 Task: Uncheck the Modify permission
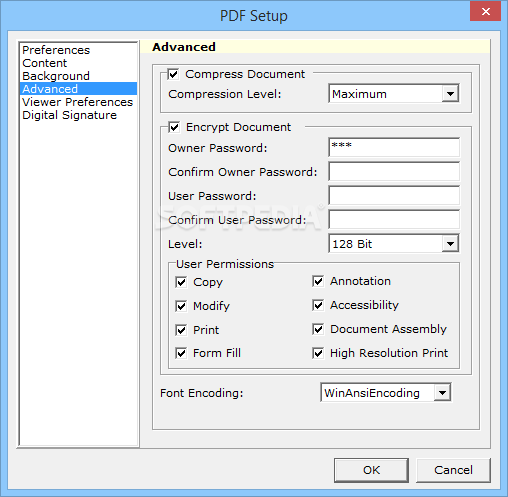point(181,306)
